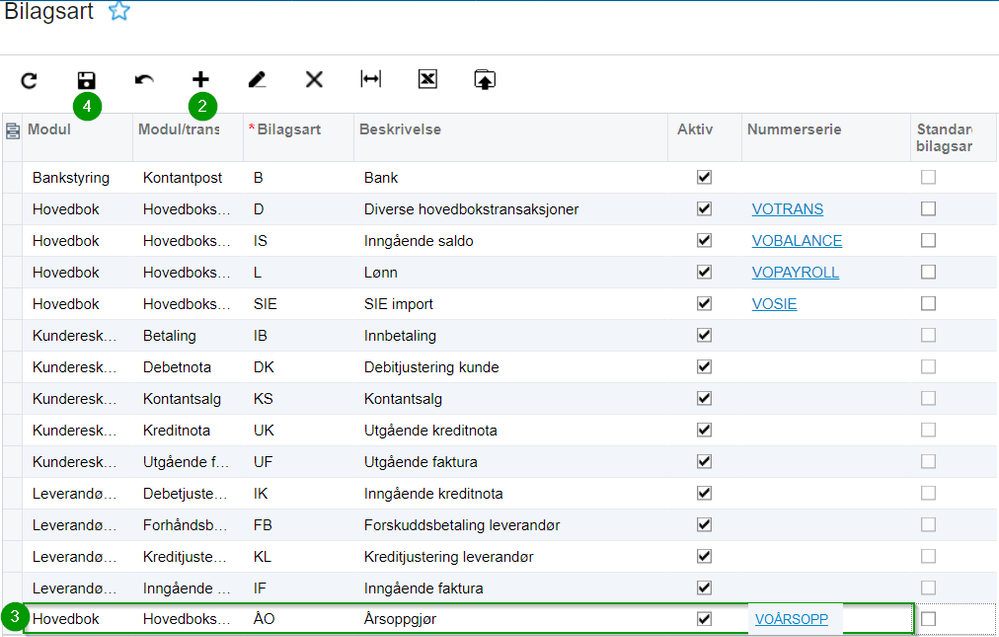Uncheck Aktiv checkbox for Bank row
This screenshot has height=637, width=999.
tap(705, 177)
